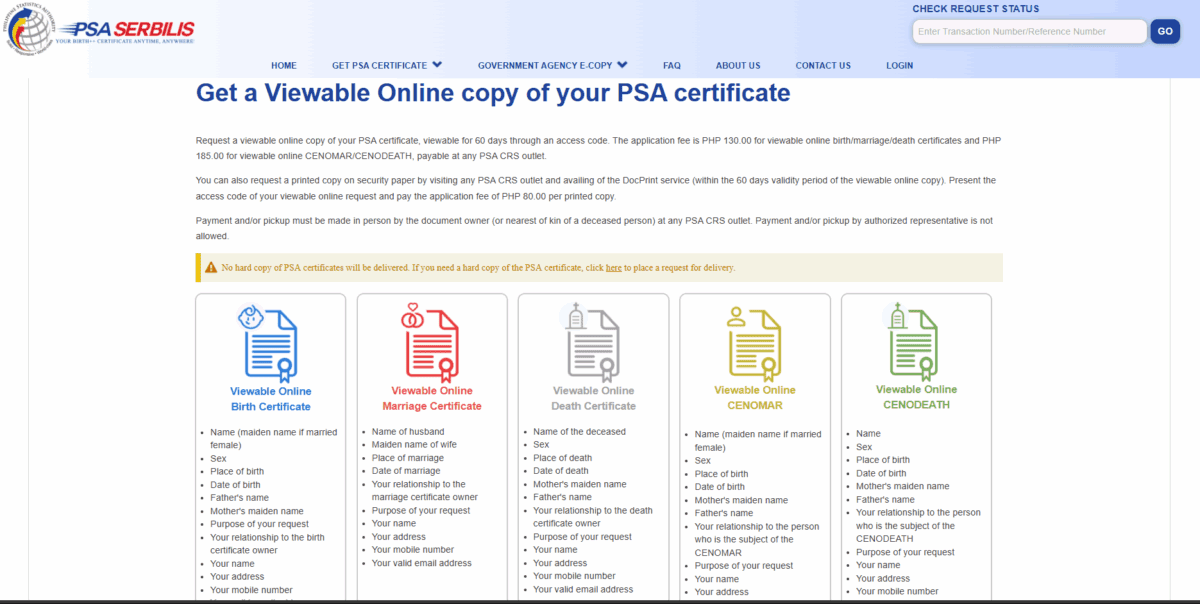The image size is (1200, 604).
Task: Click the Birth Certificate document icon
Action: [270, 343]
